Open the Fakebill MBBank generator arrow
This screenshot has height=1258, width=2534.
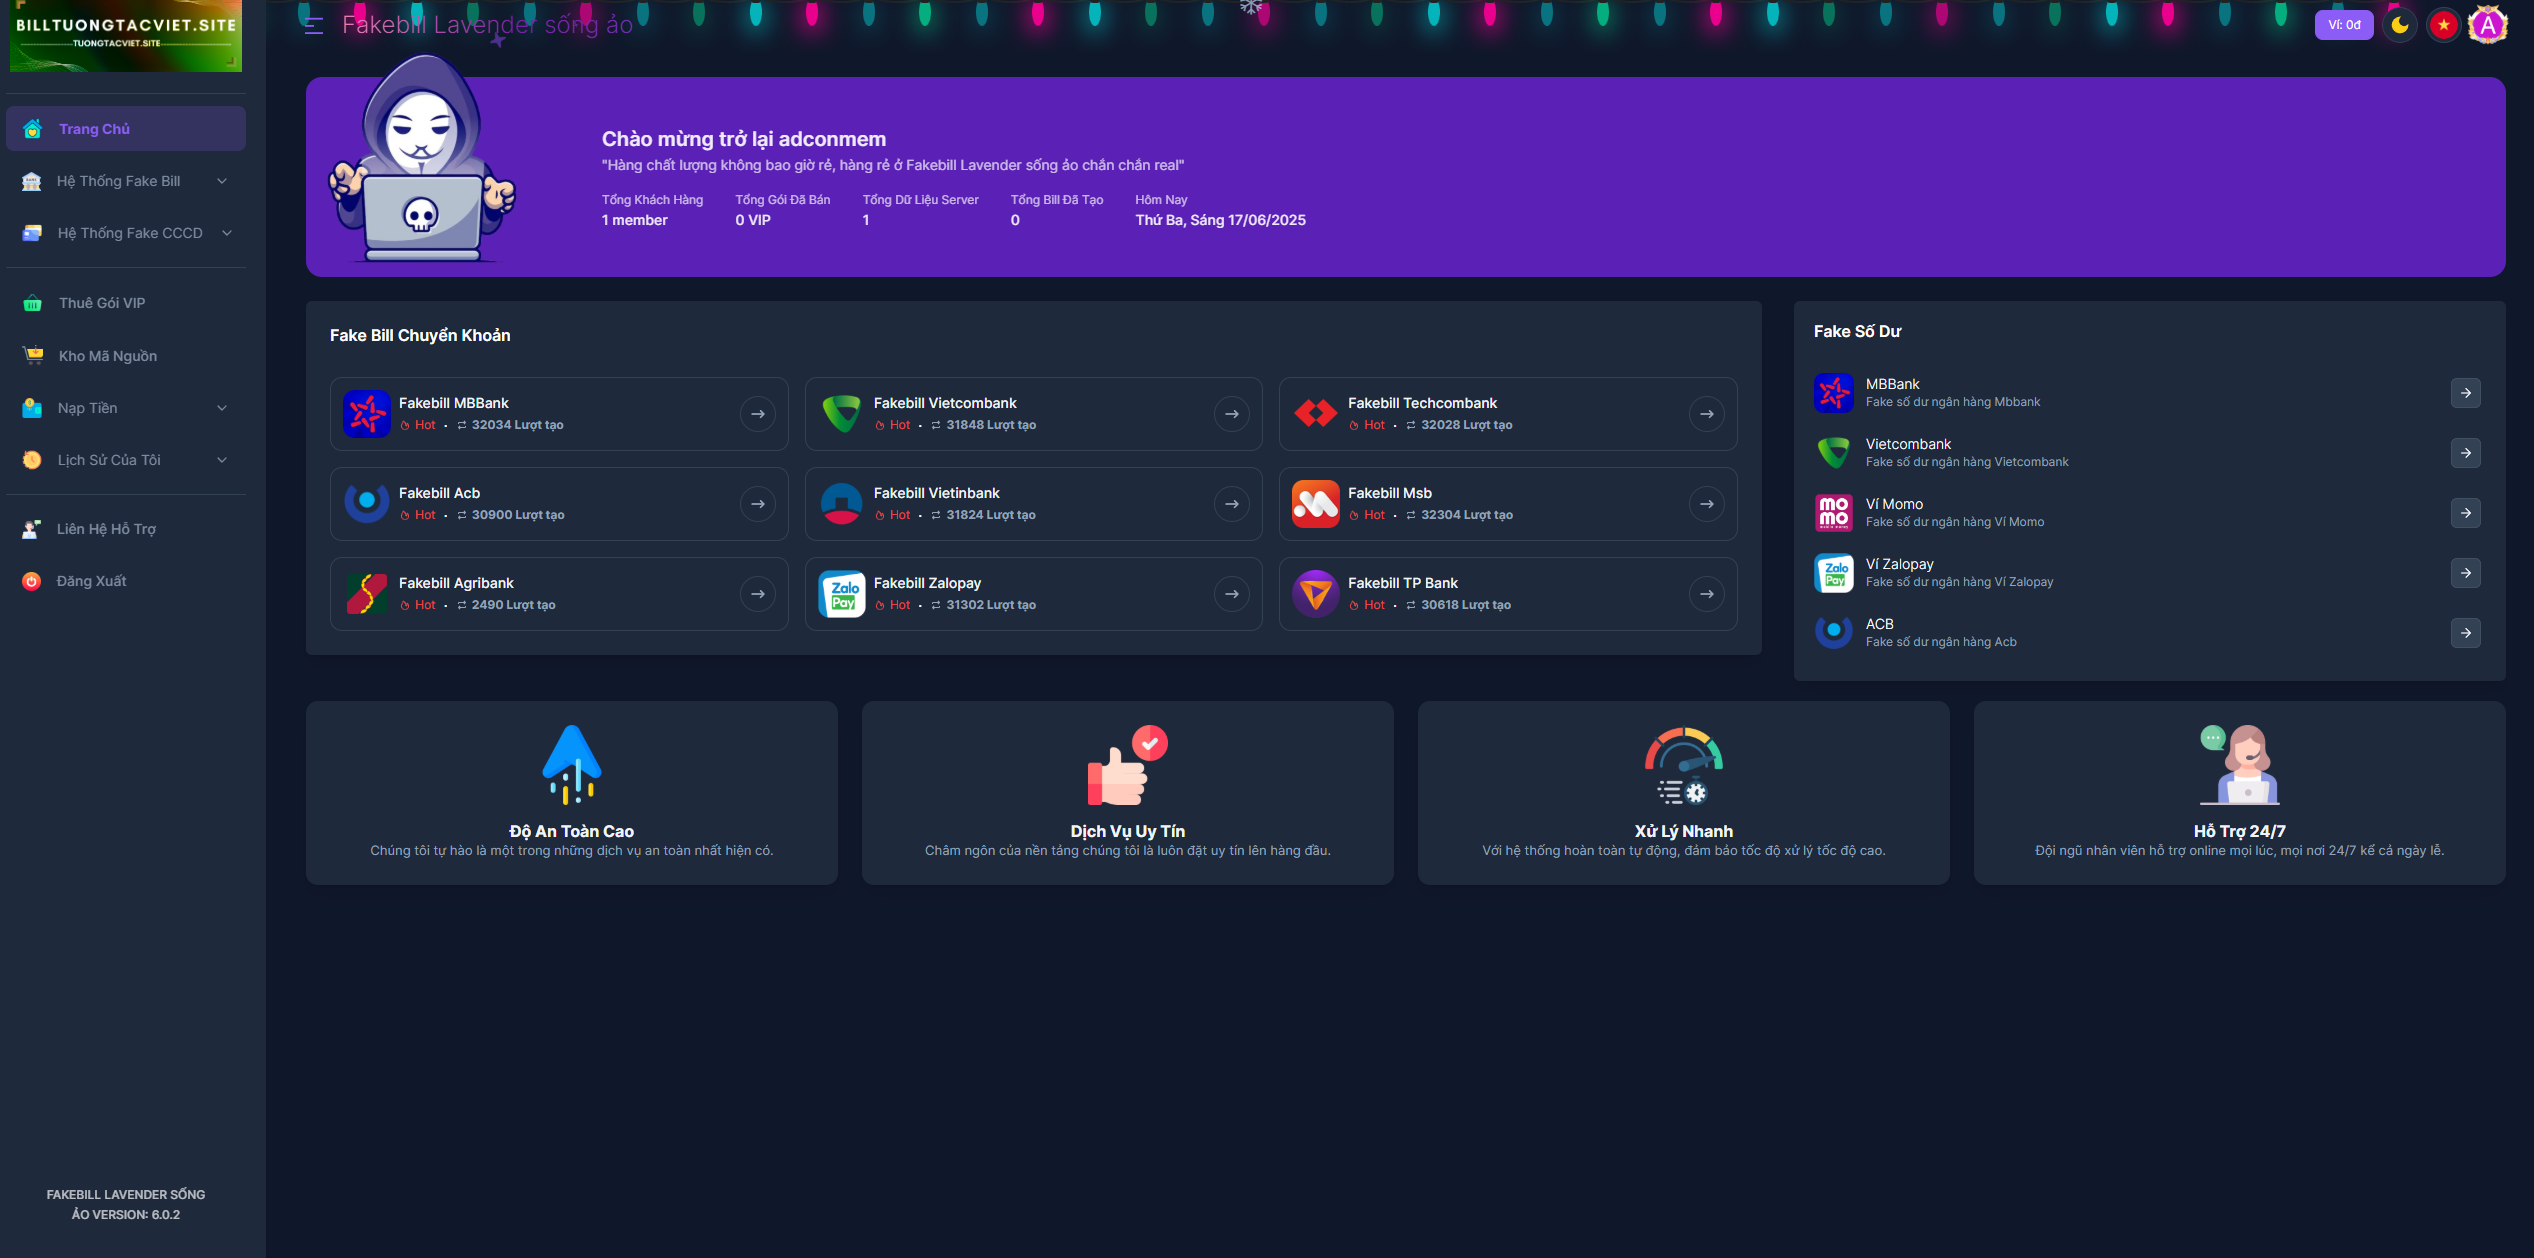pos(757,413)
